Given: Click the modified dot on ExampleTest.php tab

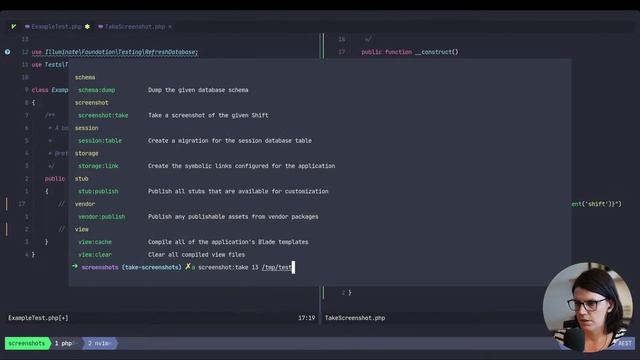Looking at the screenshot, I should [x=87, y=27].
